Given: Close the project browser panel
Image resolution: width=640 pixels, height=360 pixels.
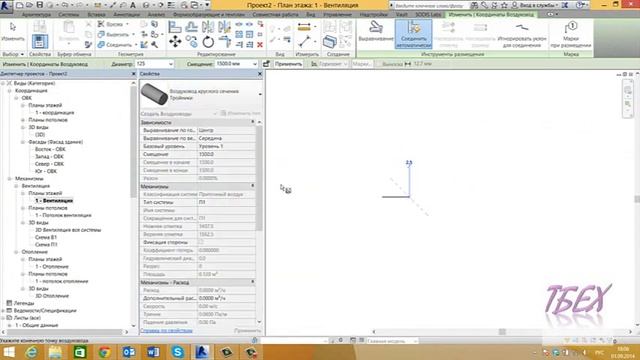Looking at the screenshot, I should tap(133, 74).
